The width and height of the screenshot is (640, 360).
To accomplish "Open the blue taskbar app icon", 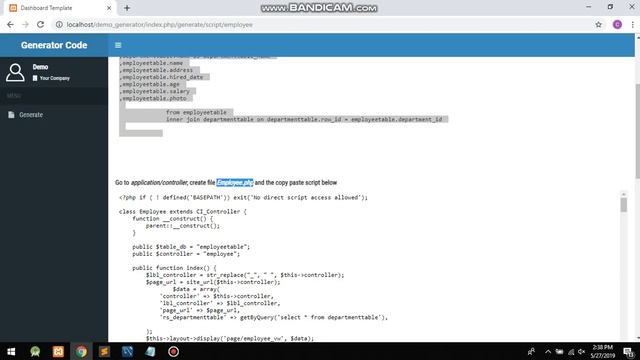I will tap(127, 351).
